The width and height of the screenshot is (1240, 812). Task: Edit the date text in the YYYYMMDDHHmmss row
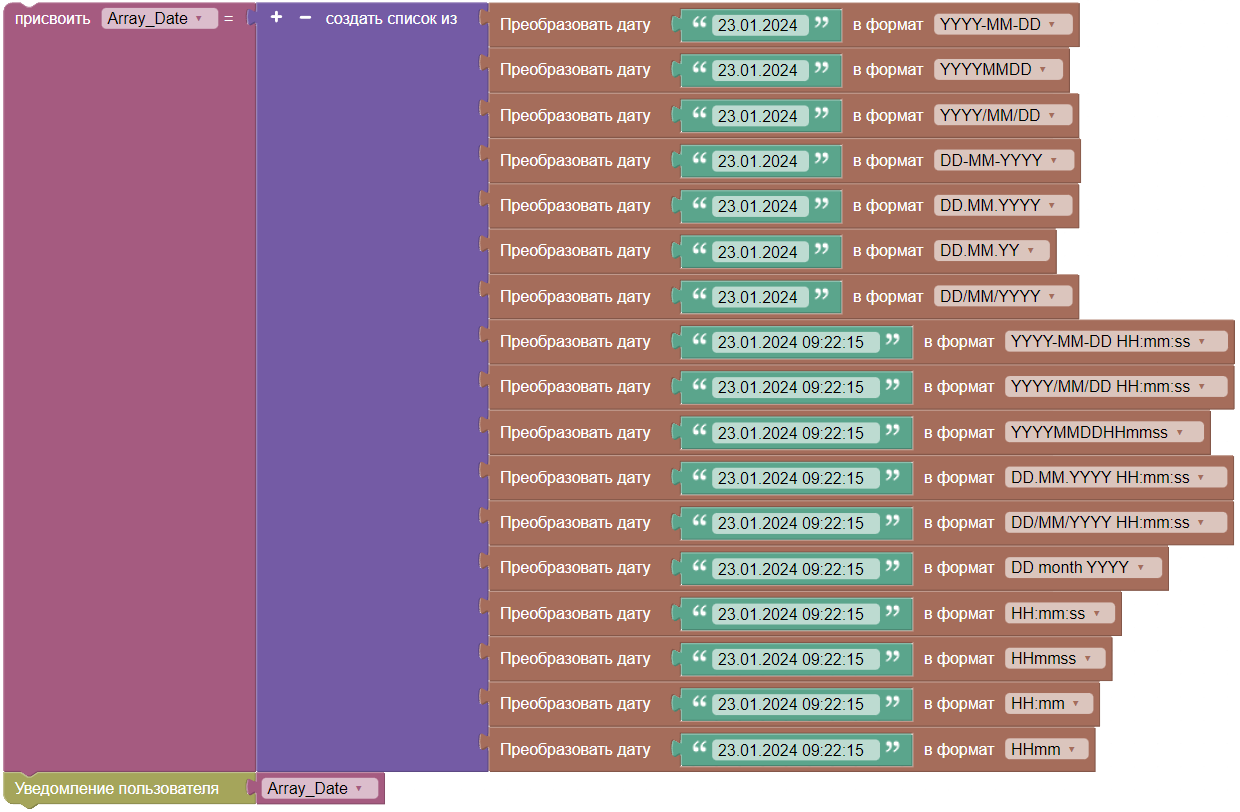pos(795,433)
